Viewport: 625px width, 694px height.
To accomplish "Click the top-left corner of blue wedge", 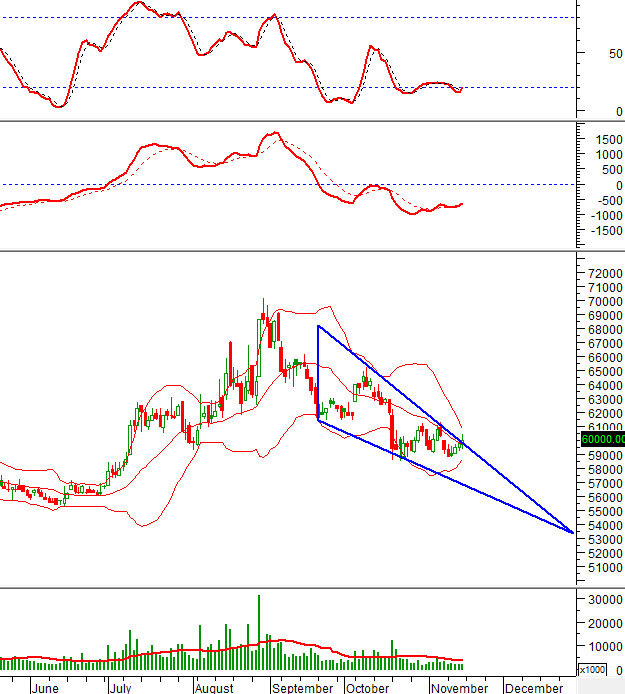I will coord(318,326).
